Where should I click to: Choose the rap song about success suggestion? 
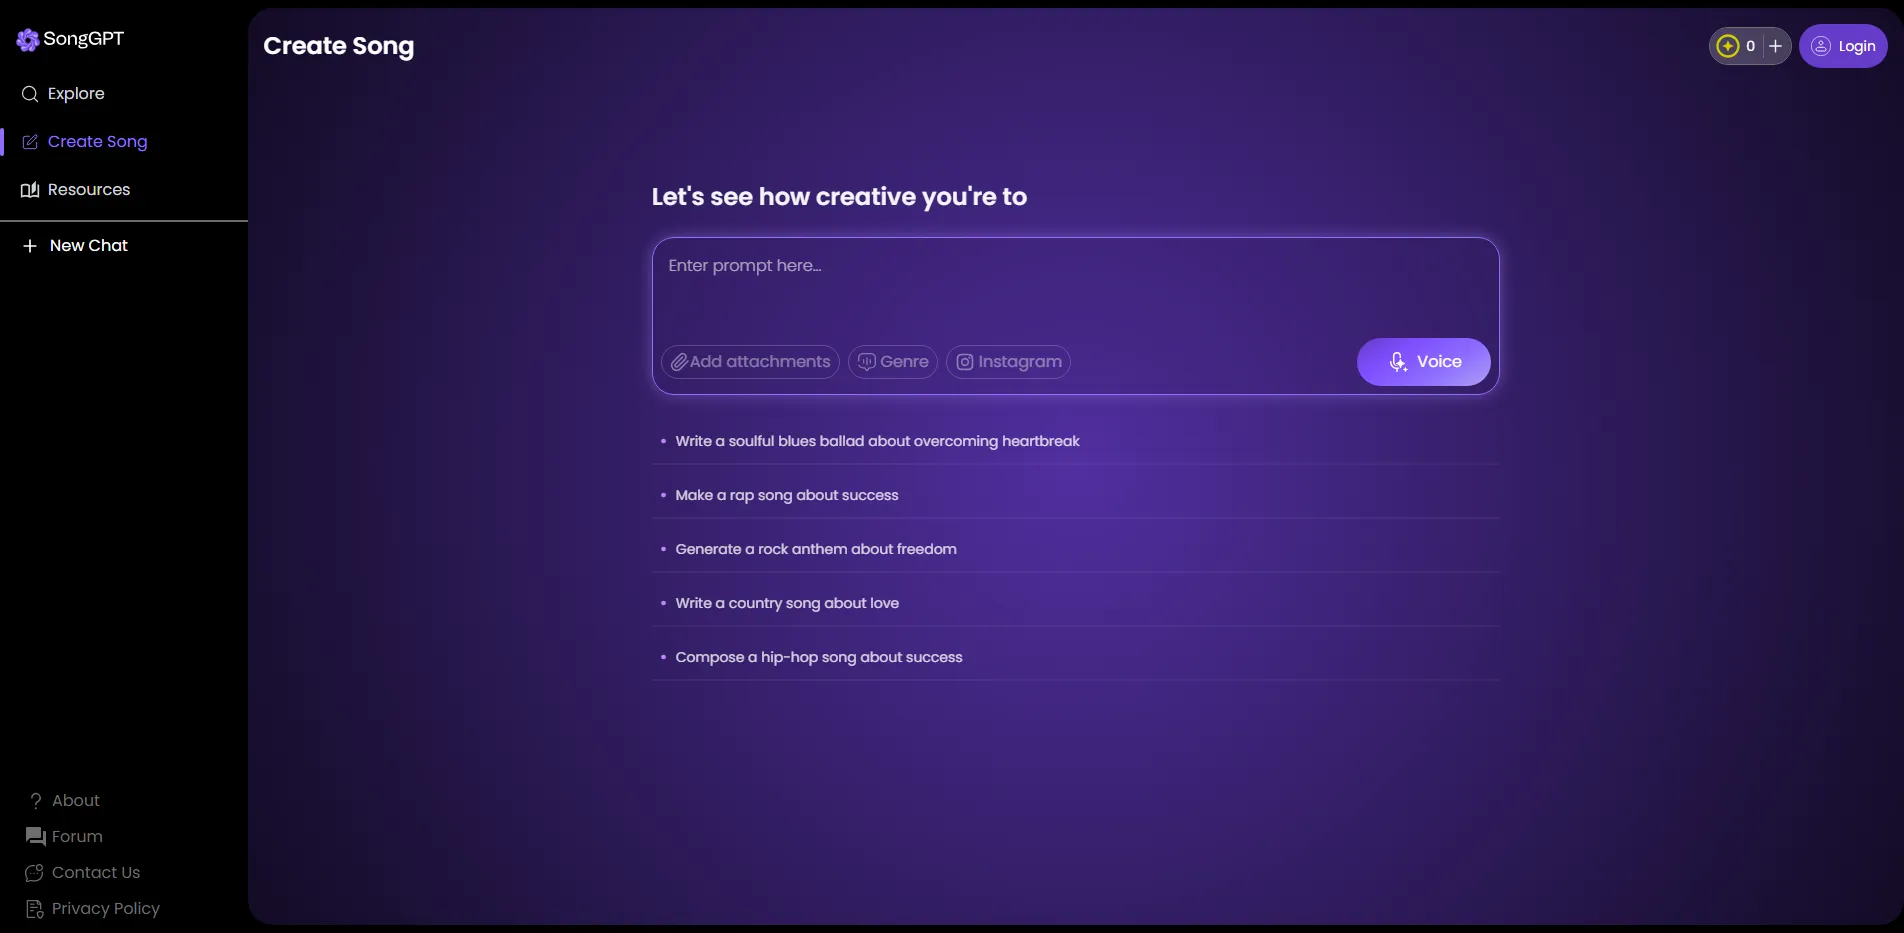tap(785, 495)
